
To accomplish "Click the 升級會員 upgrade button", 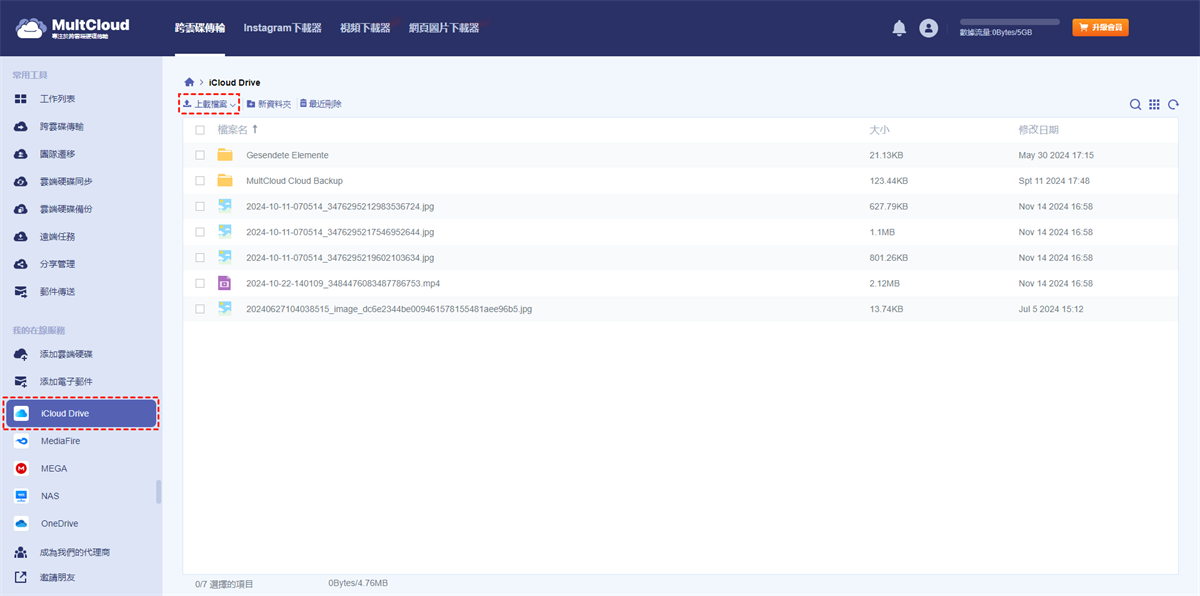I will pyautogui.click(x=1100, y=27).
